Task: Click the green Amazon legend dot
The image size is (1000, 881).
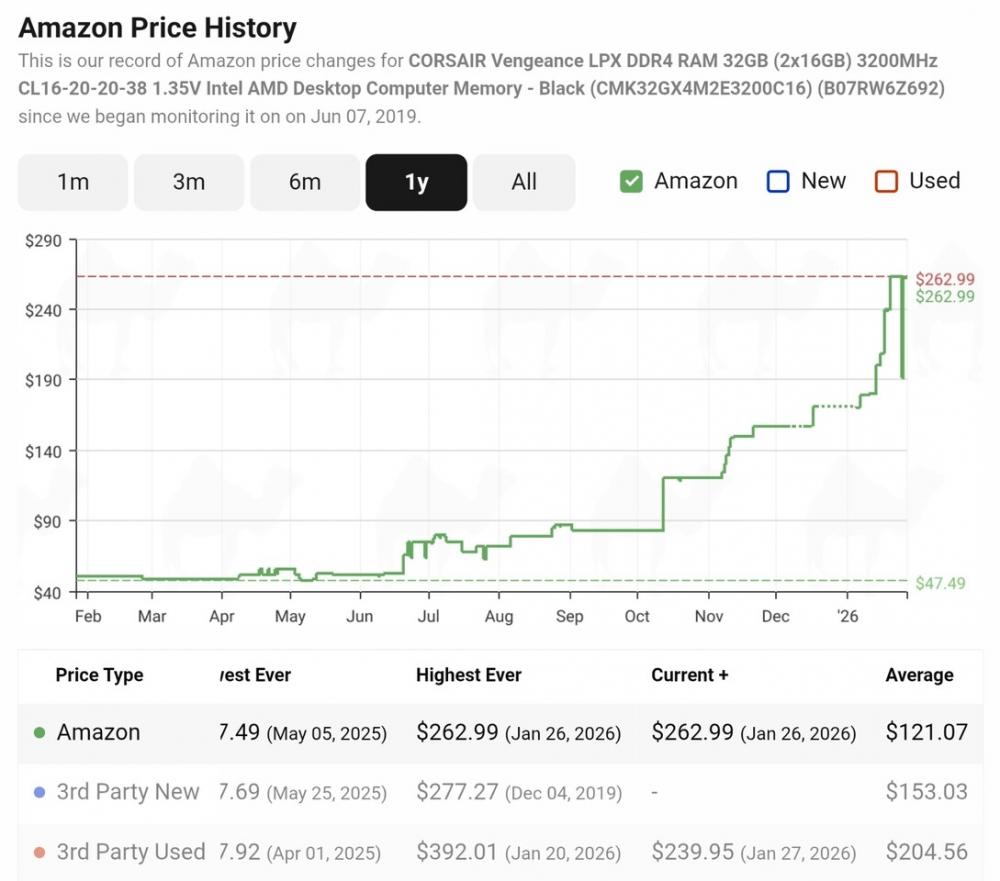Action: pyautogui.click(x=40, y=733)
